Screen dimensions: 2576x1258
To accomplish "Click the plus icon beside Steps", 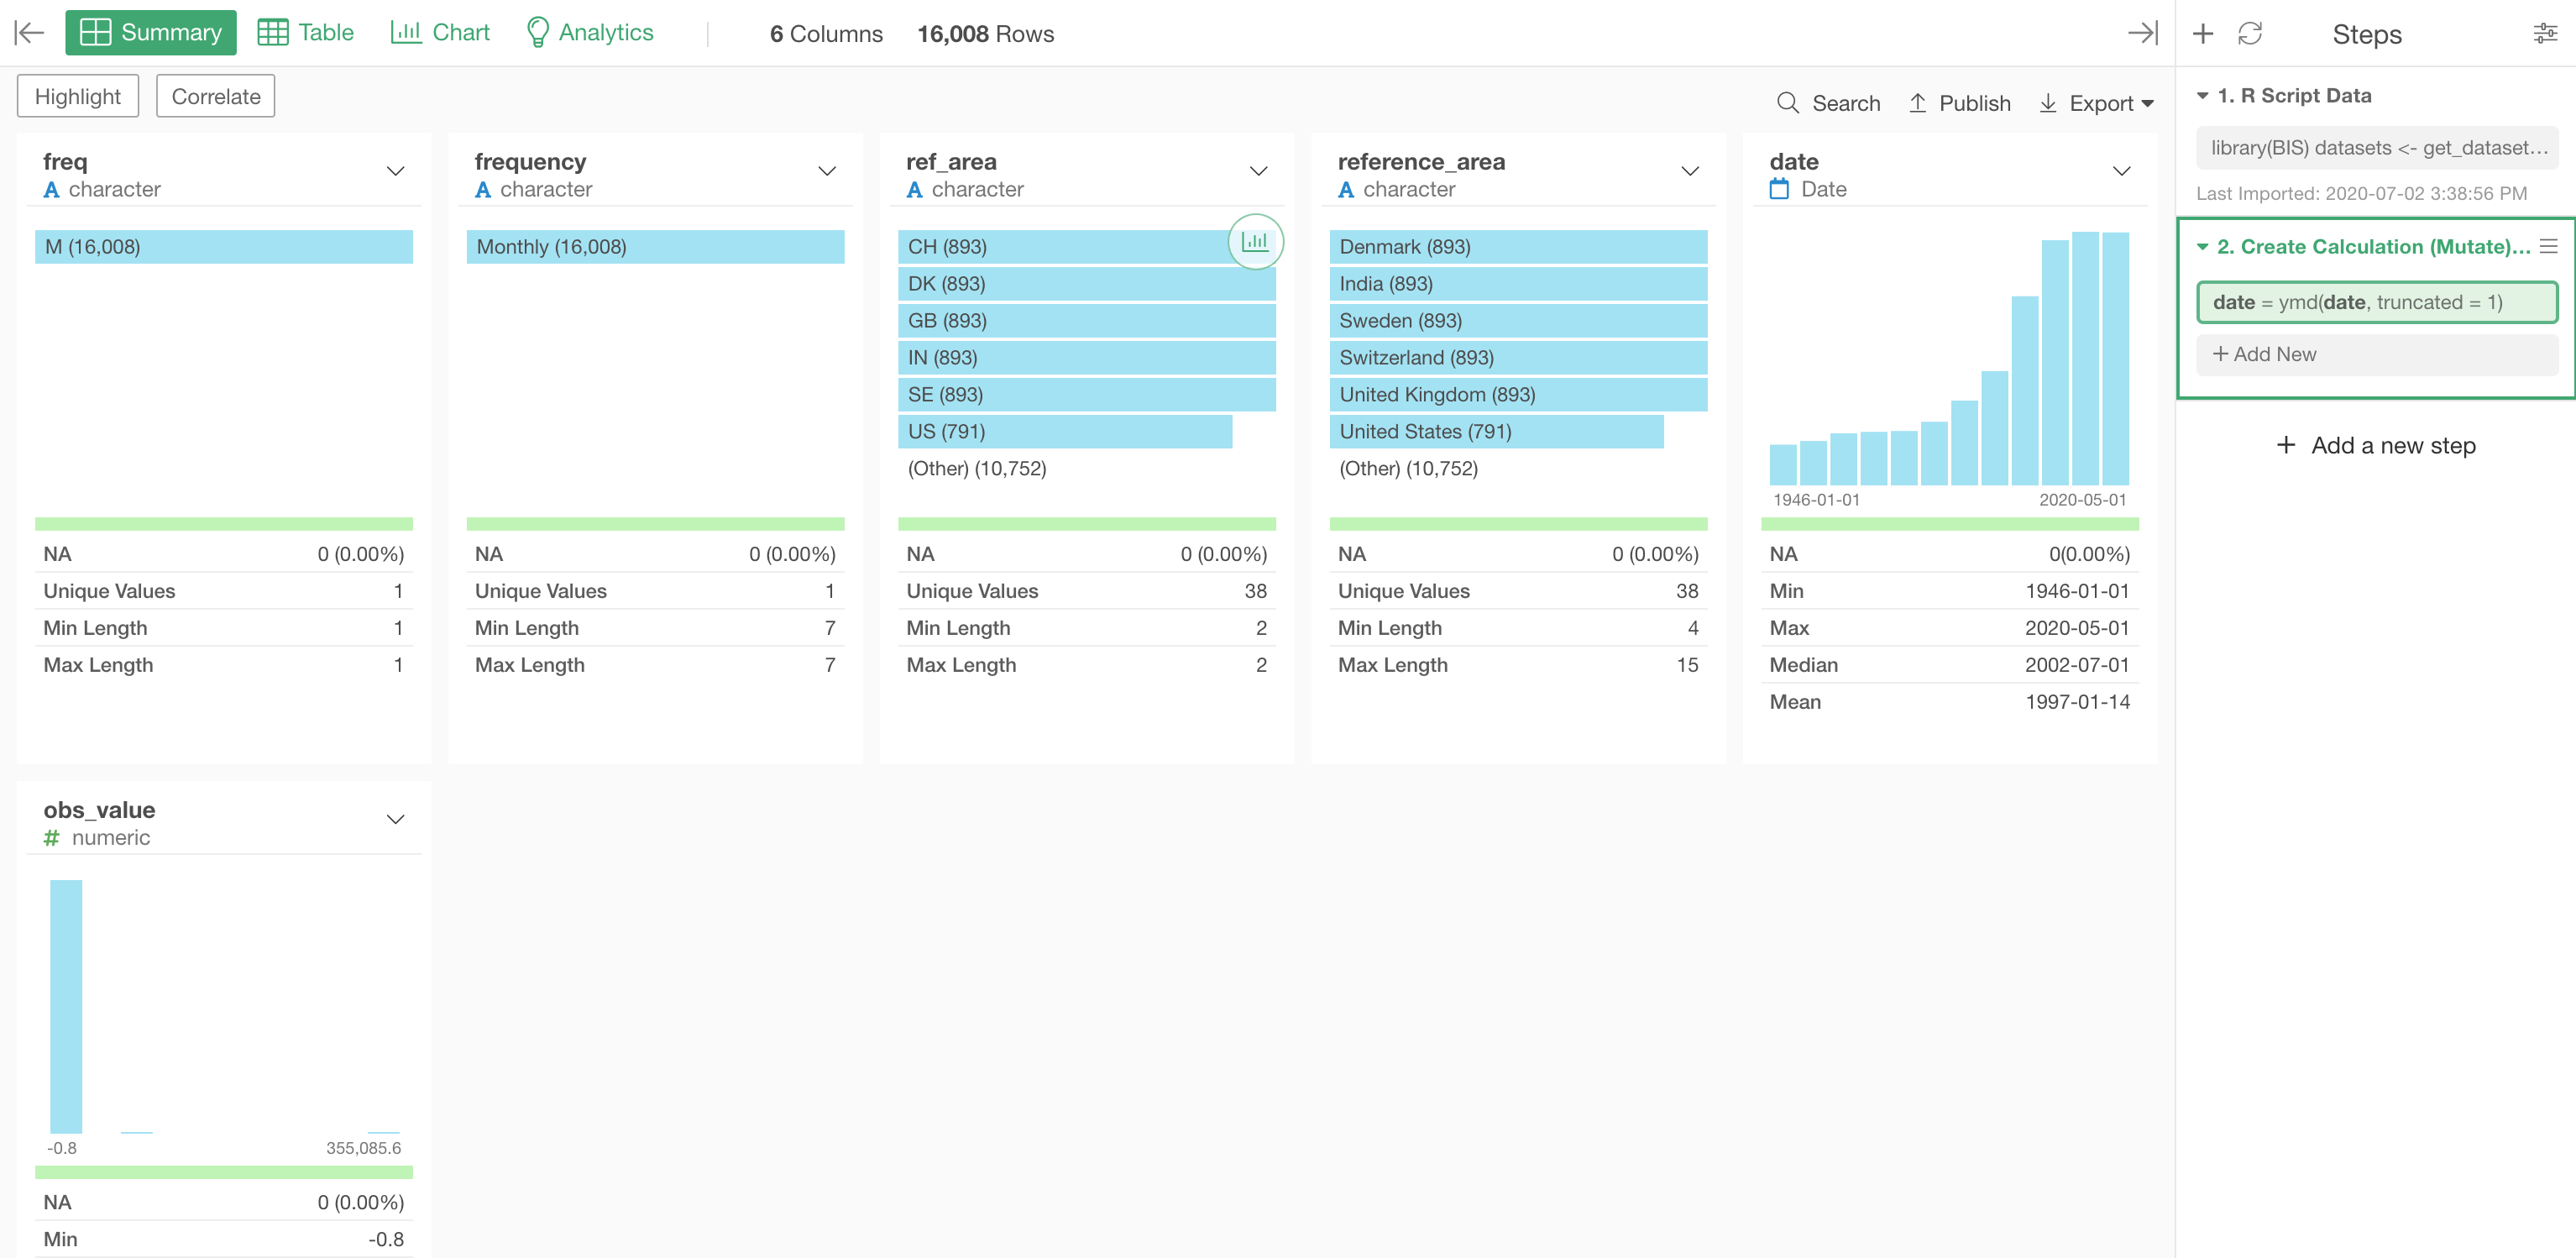I will (2202, 34).
